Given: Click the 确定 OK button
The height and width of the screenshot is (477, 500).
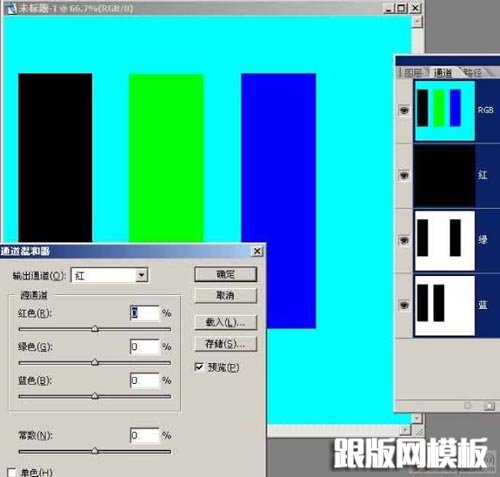Looking at the screenshot, I should coord(226,274).
